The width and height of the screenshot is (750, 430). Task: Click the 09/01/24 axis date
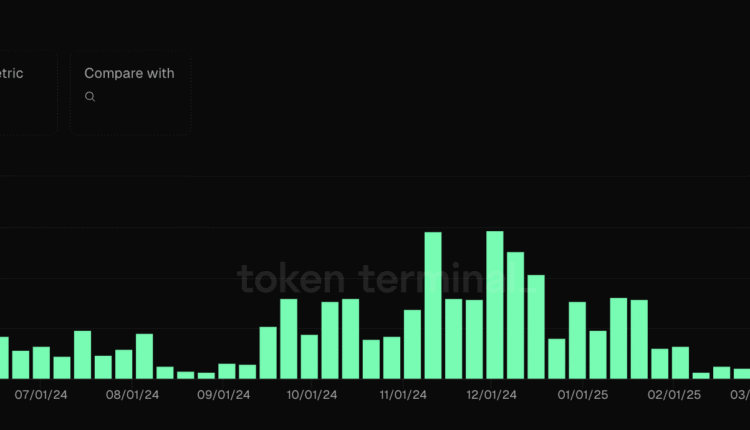tap(224, 395)
